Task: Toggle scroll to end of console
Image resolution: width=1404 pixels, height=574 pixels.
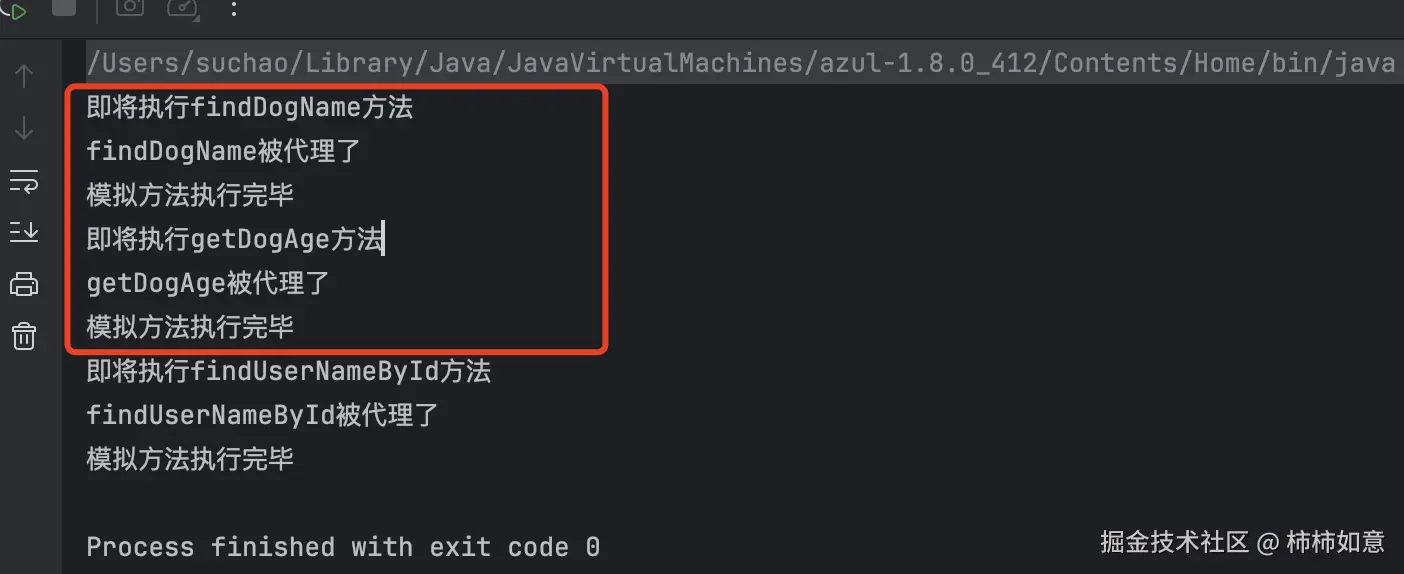Action: tap(24, 232)
